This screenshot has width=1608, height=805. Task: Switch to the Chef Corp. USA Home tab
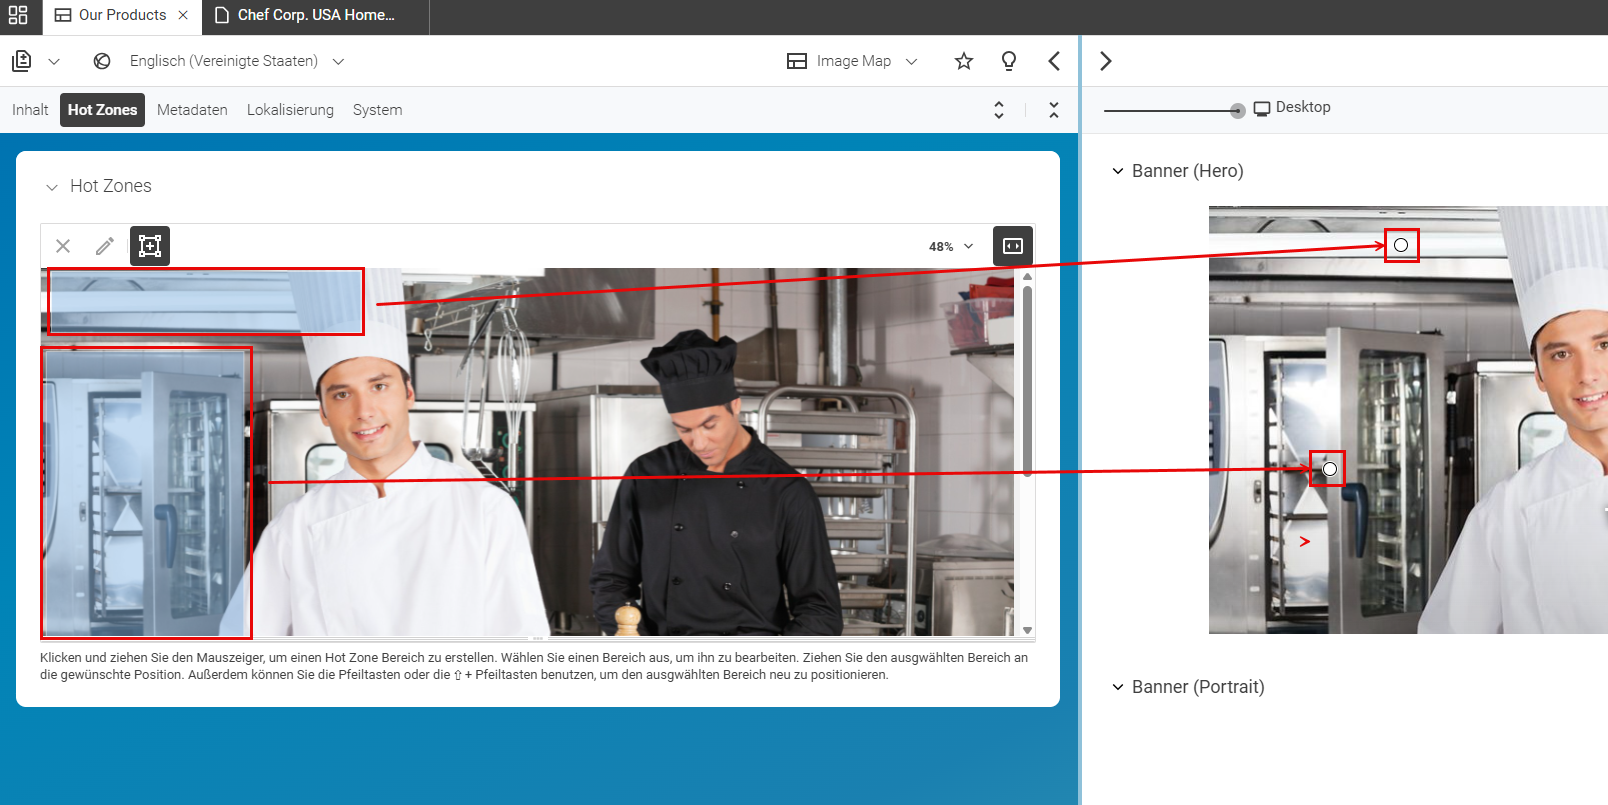pyautogui.click(x=316, y=15)
